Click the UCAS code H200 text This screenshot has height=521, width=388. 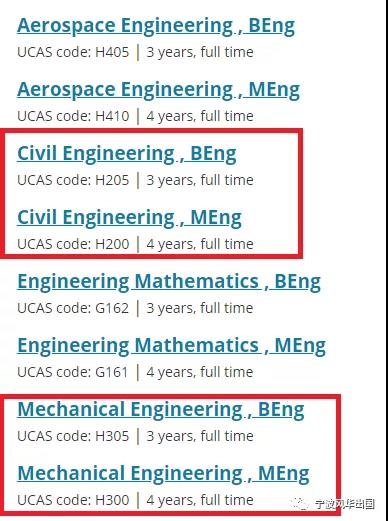[x=73, y=244]
